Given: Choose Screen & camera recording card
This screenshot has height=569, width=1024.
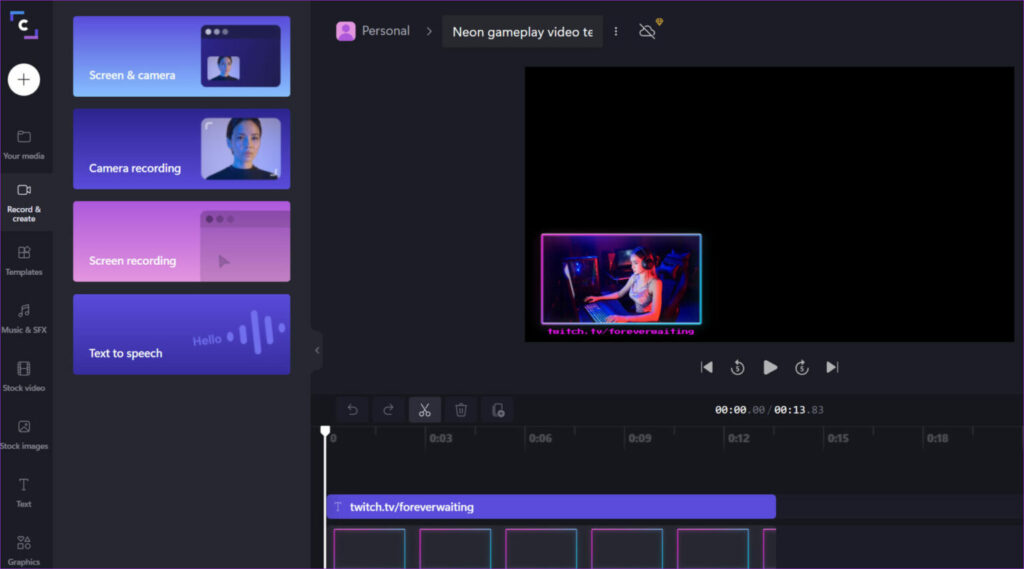Looking at the screenshot, I should pos(182,57).
